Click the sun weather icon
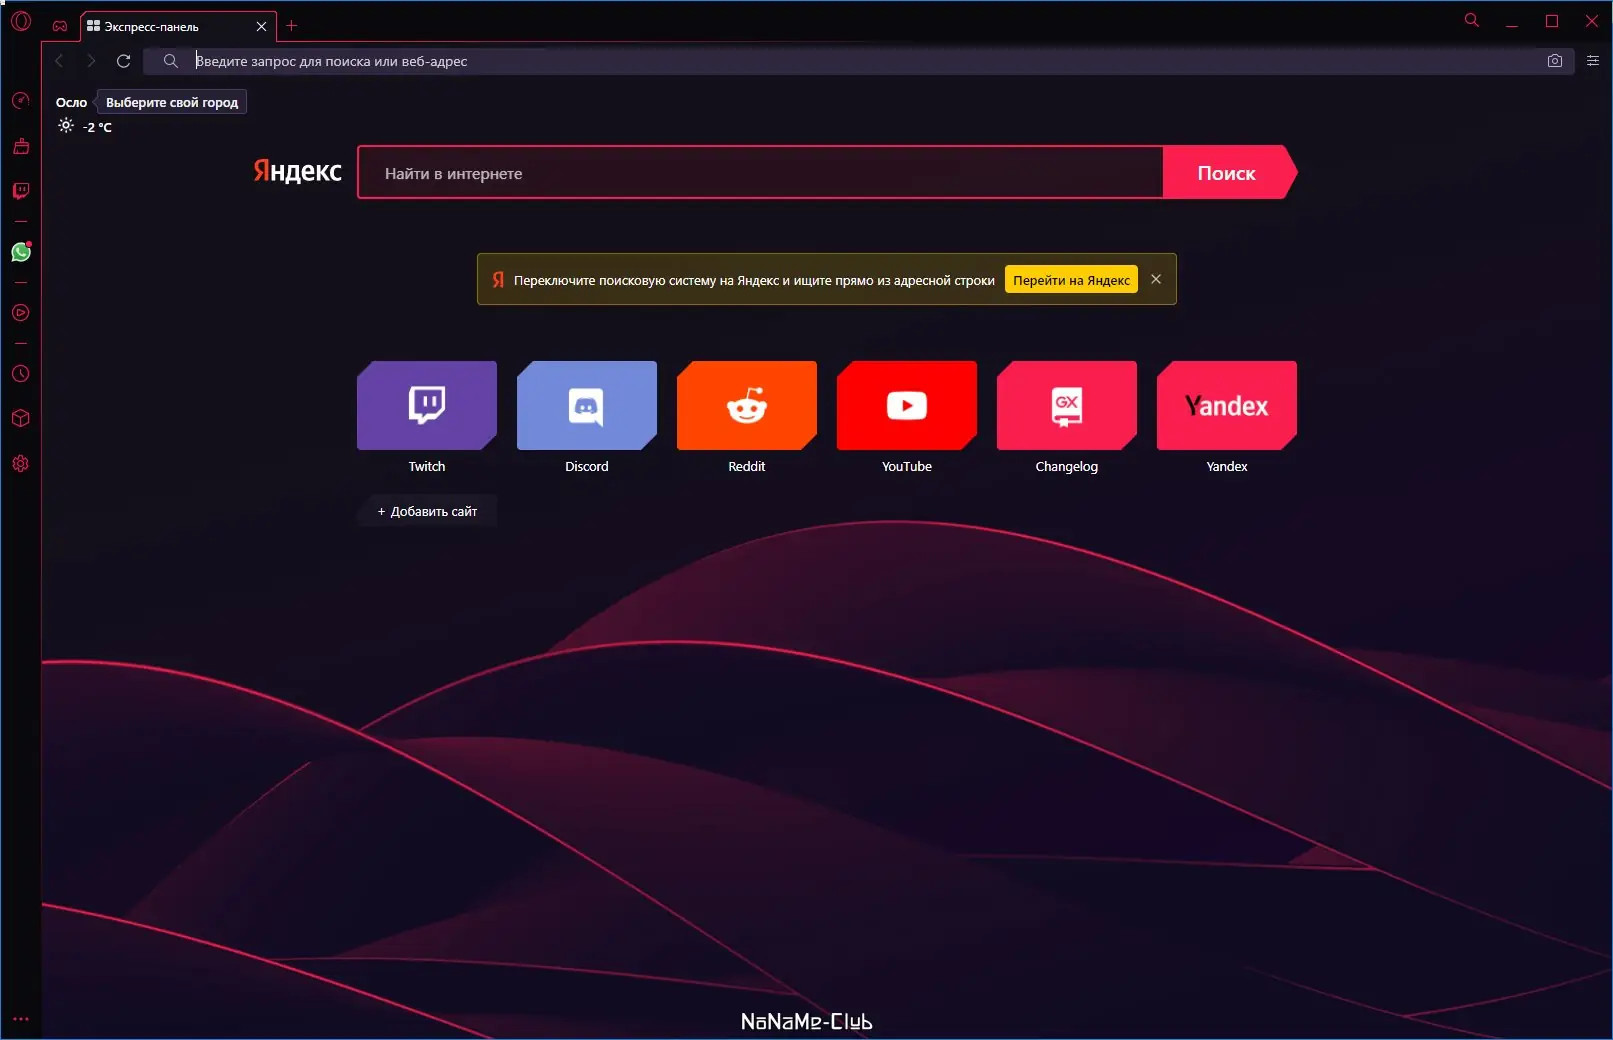 [x=66, y=126]
